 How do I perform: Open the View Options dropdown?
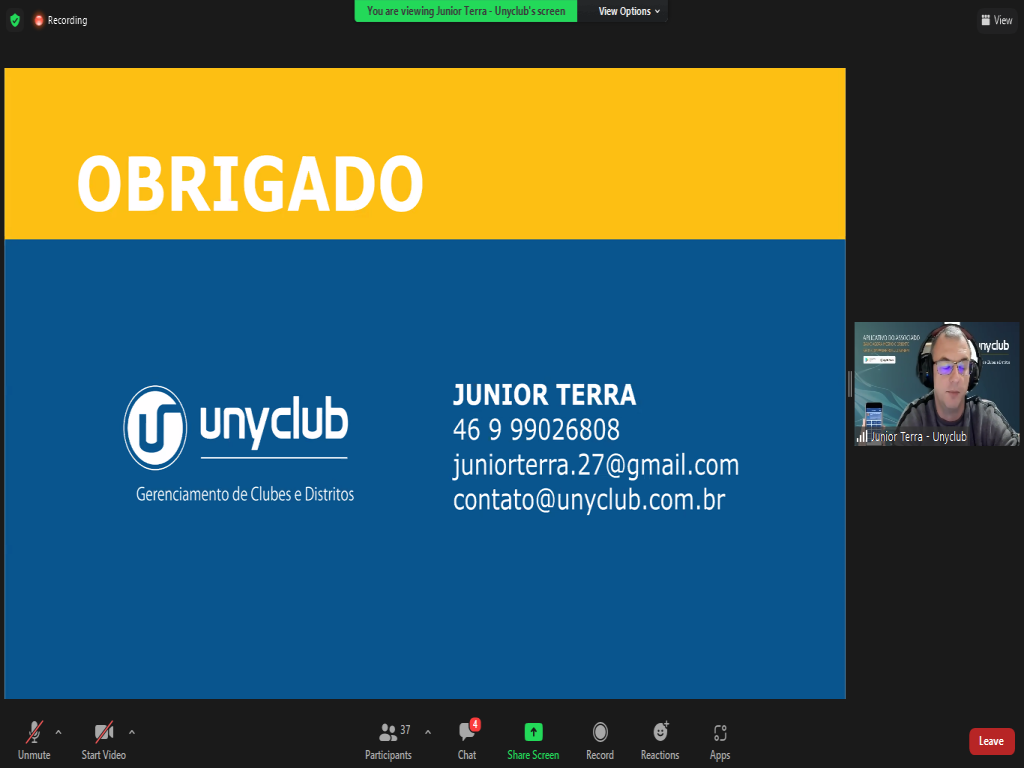(629, 11)
